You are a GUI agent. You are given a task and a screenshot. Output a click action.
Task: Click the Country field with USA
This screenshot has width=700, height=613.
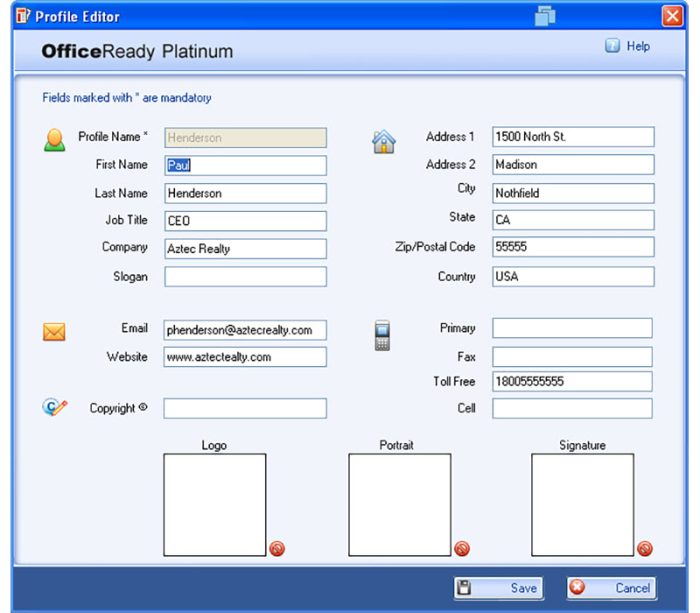573,277
